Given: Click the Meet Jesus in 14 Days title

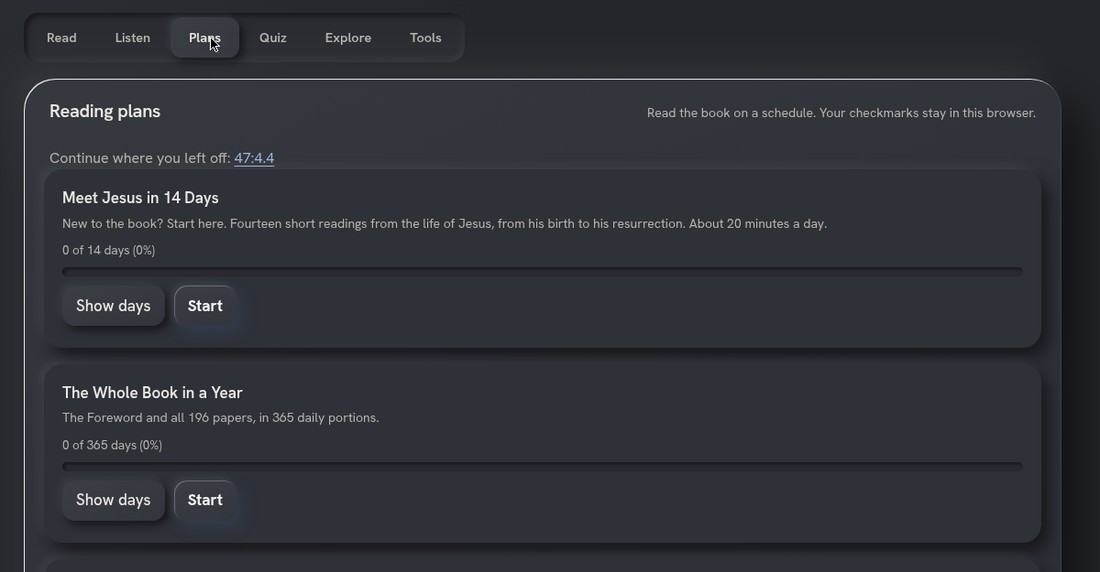Looking at the screenshot, I should [x=140, y=198].
